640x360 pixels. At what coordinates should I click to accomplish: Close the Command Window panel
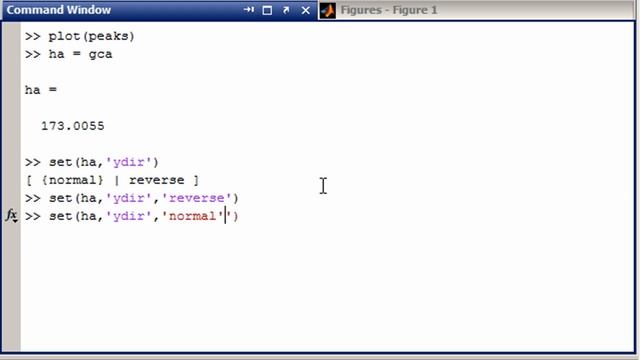point(305,10)
